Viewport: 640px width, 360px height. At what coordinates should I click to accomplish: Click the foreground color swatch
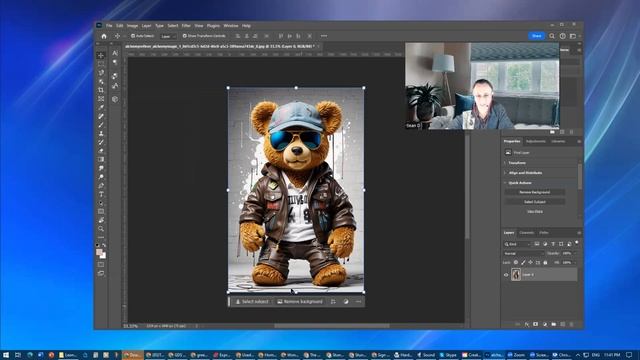click(x=99, y=253)
